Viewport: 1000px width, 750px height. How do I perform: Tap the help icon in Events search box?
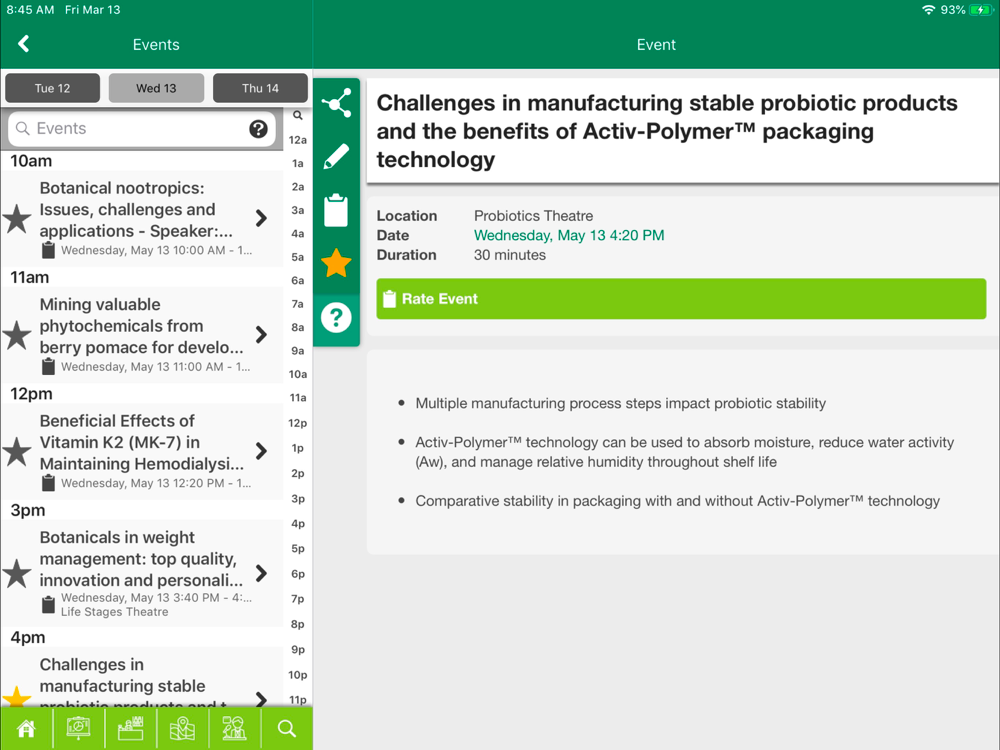pos(258,129)
